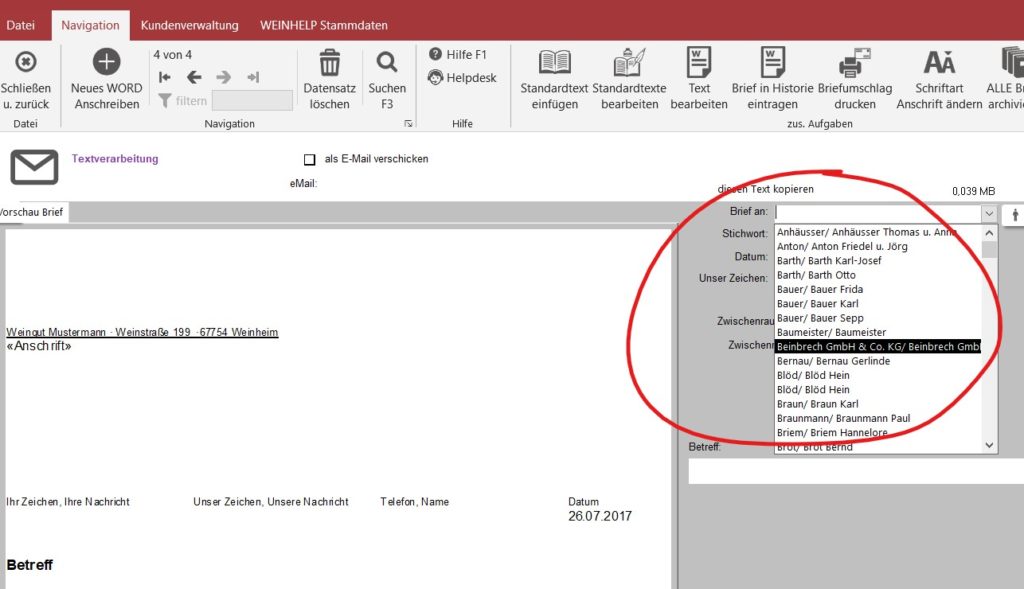Create a Neues WORD Anschreiben

(x=106, y=62)
